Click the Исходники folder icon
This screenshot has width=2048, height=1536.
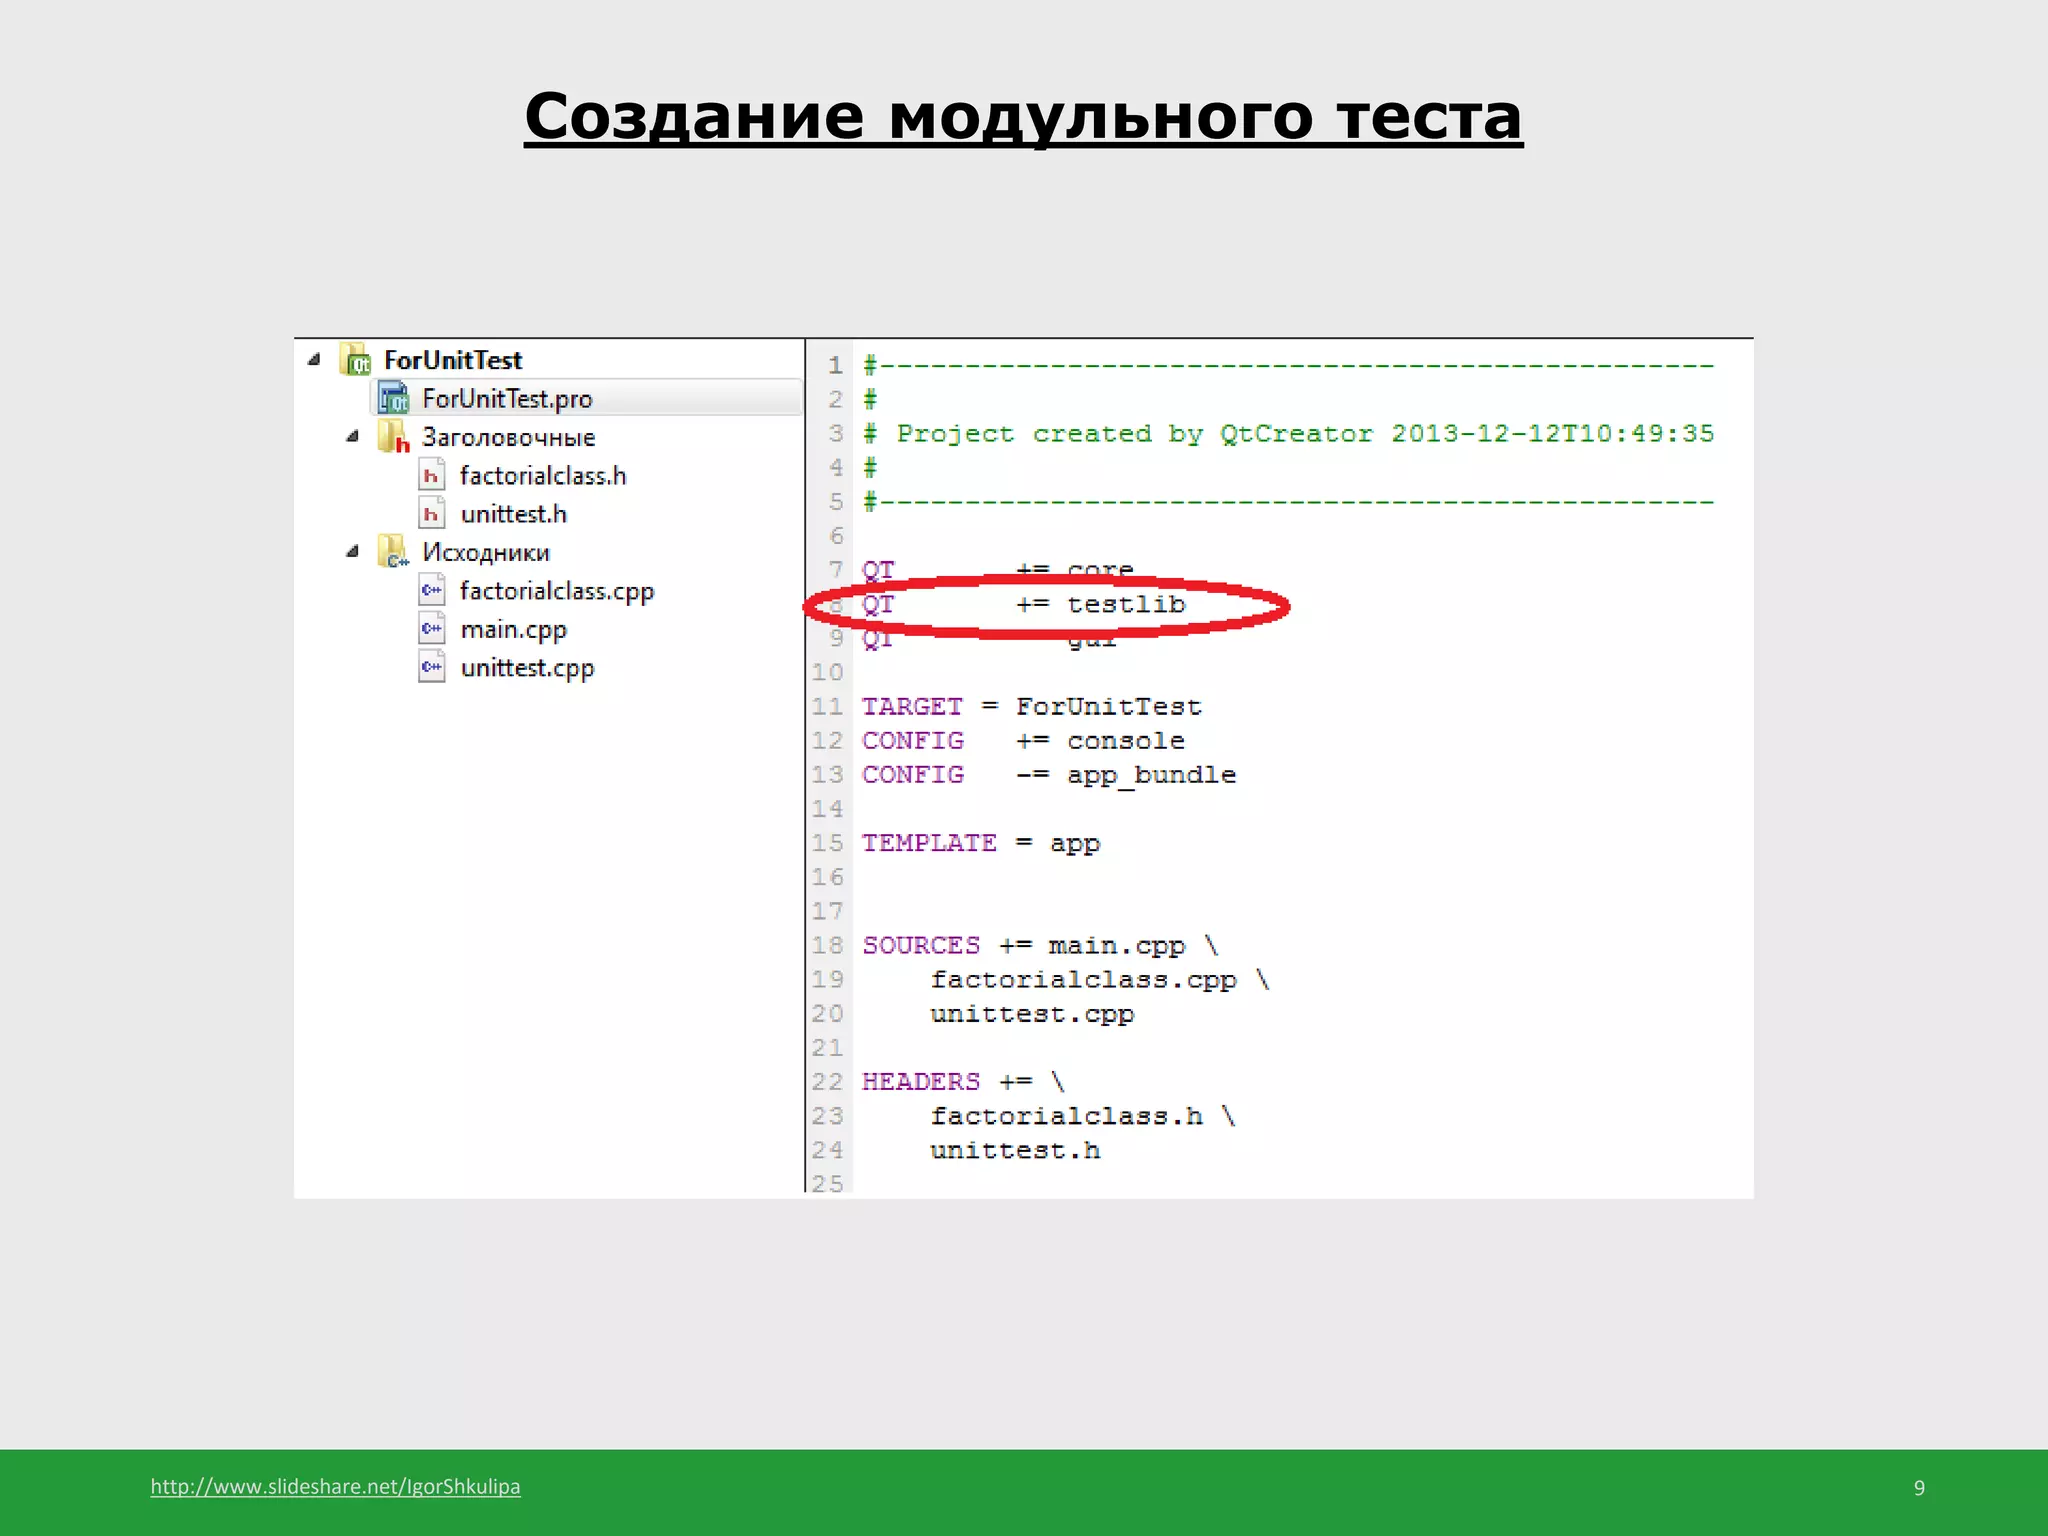pyautogui.click(x=393, y=552)
